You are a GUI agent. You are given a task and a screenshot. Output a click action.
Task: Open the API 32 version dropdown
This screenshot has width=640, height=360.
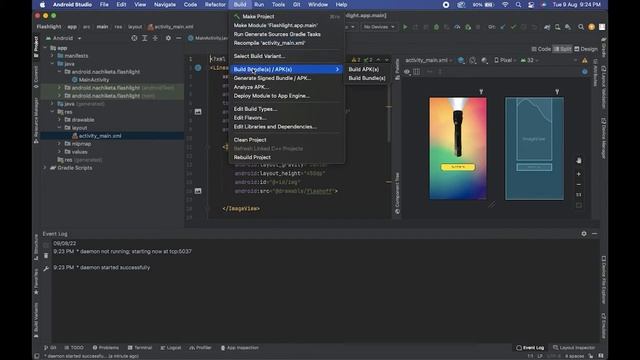(x=530, y=60)
